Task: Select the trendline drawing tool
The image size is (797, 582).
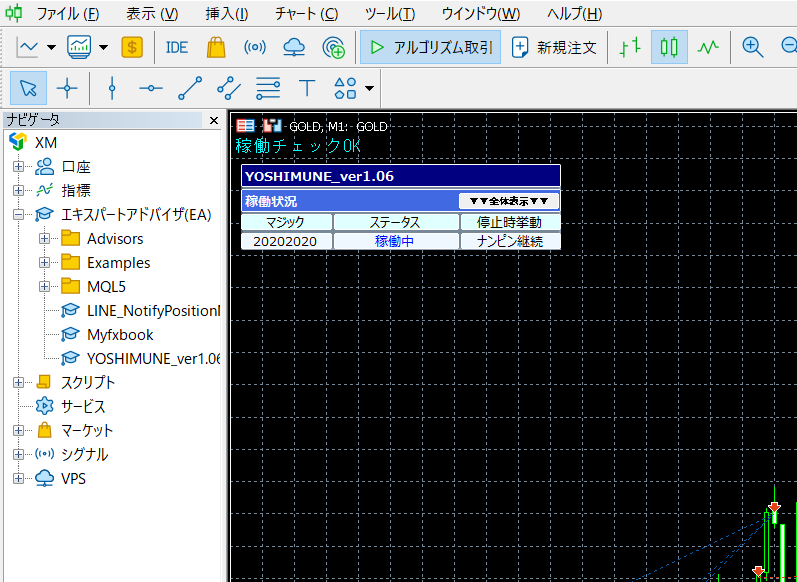Action: (x=189, y=88)
